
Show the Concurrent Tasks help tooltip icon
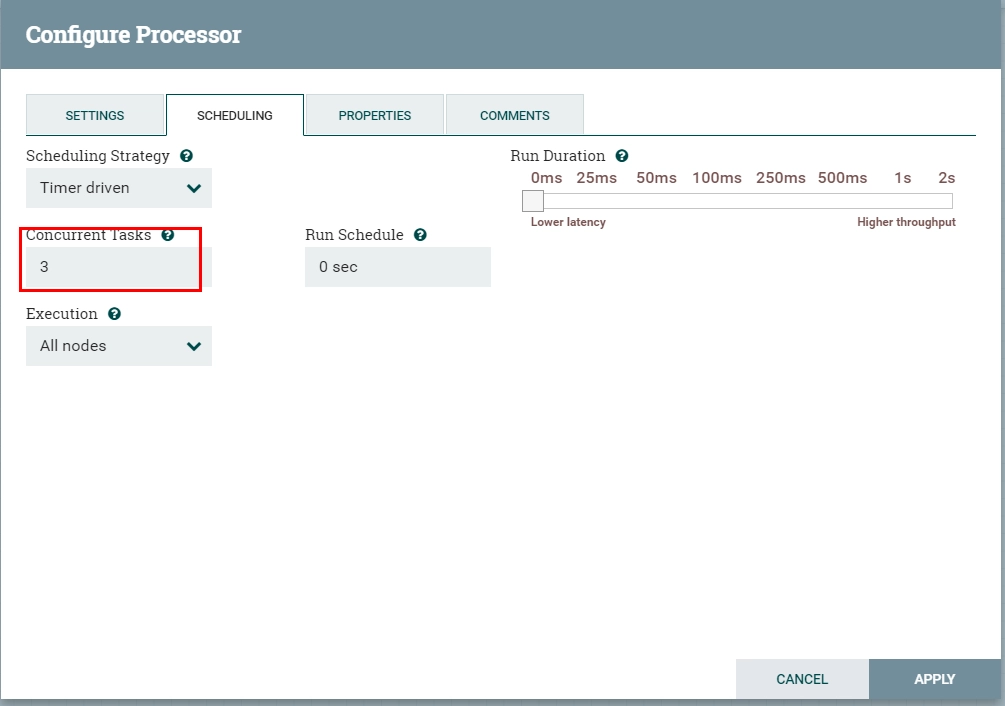click(x=168, y=235)
